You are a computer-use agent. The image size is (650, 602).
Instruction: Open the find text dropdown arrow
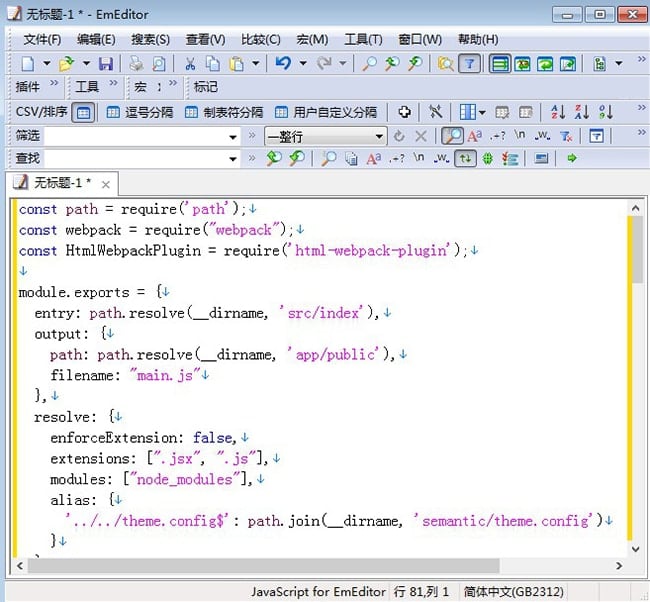coord(233,159)
